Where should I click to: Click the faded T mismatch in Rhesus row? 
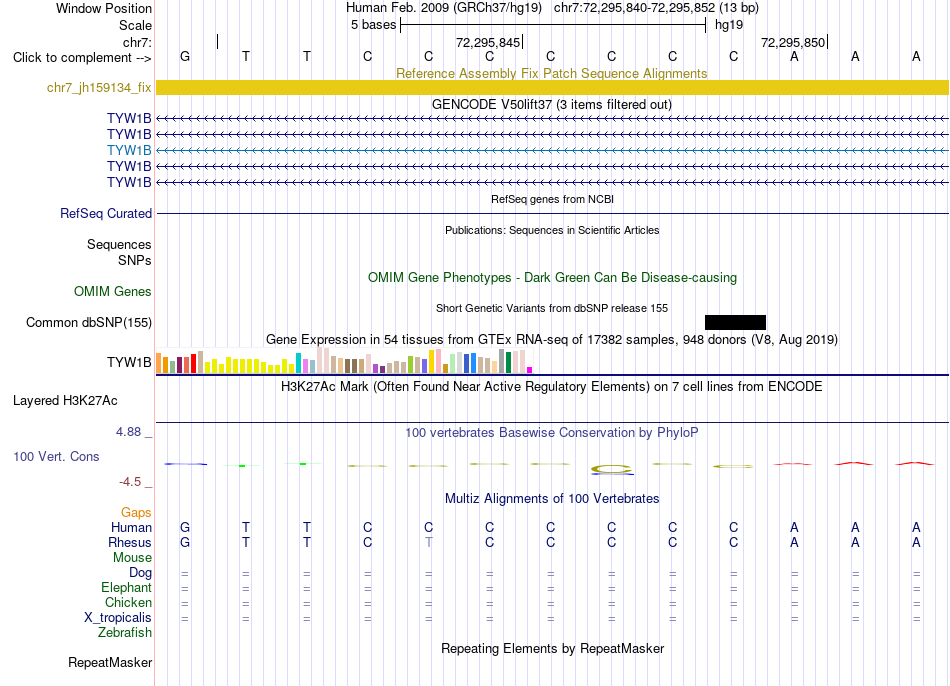(428, 542)
